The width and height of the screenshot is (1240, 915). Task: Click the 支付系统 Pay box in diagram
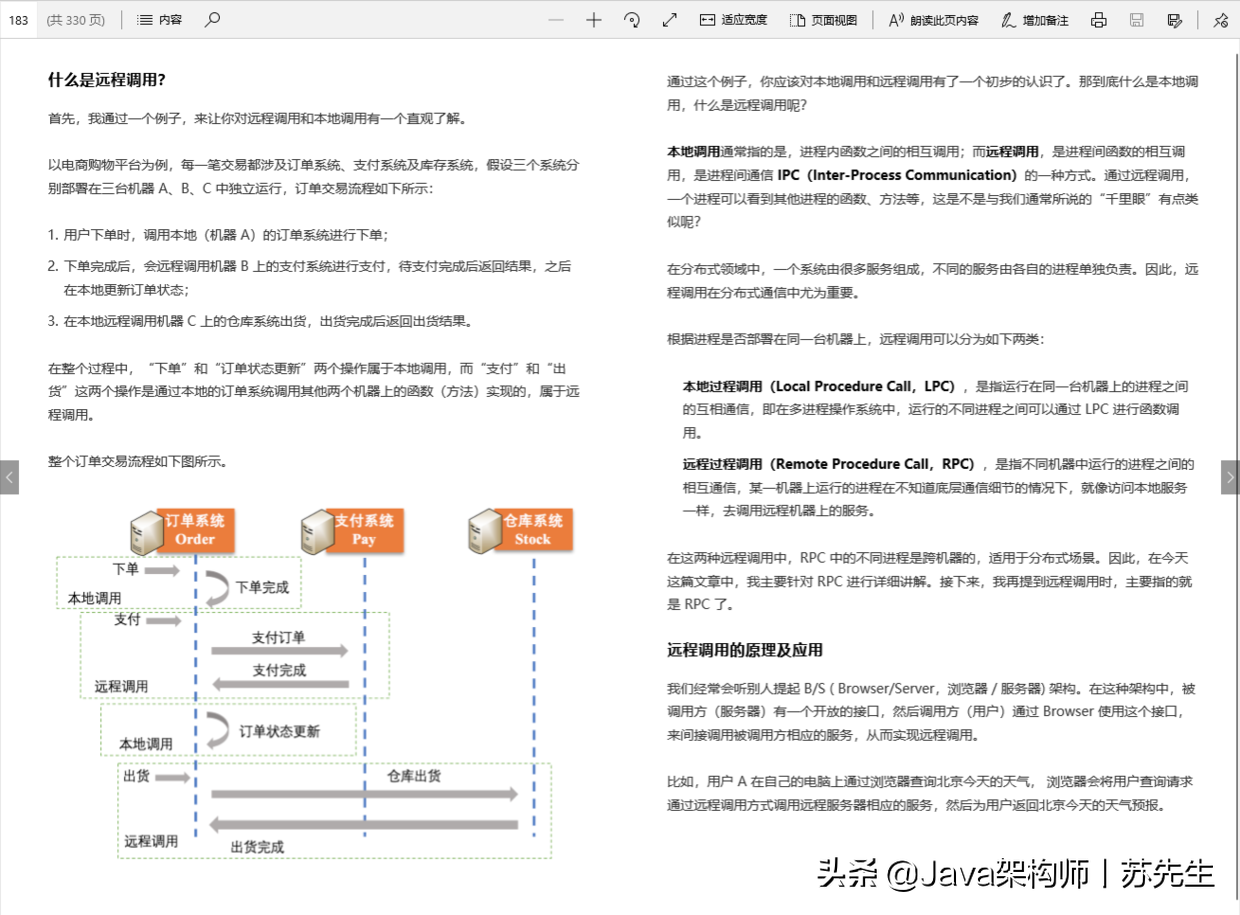[x=364, y=530]
